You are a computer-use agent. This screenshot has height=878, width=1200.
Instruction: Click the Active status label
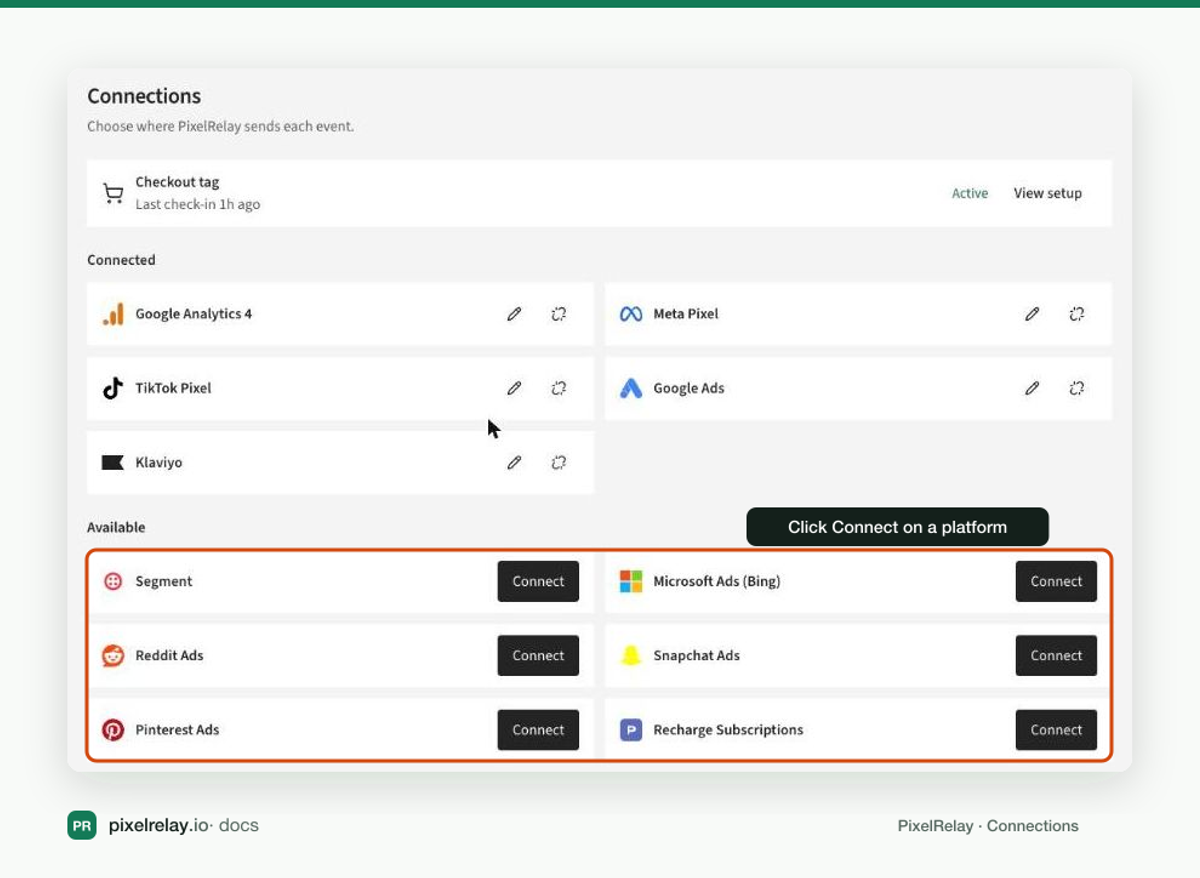coord(969,193)
